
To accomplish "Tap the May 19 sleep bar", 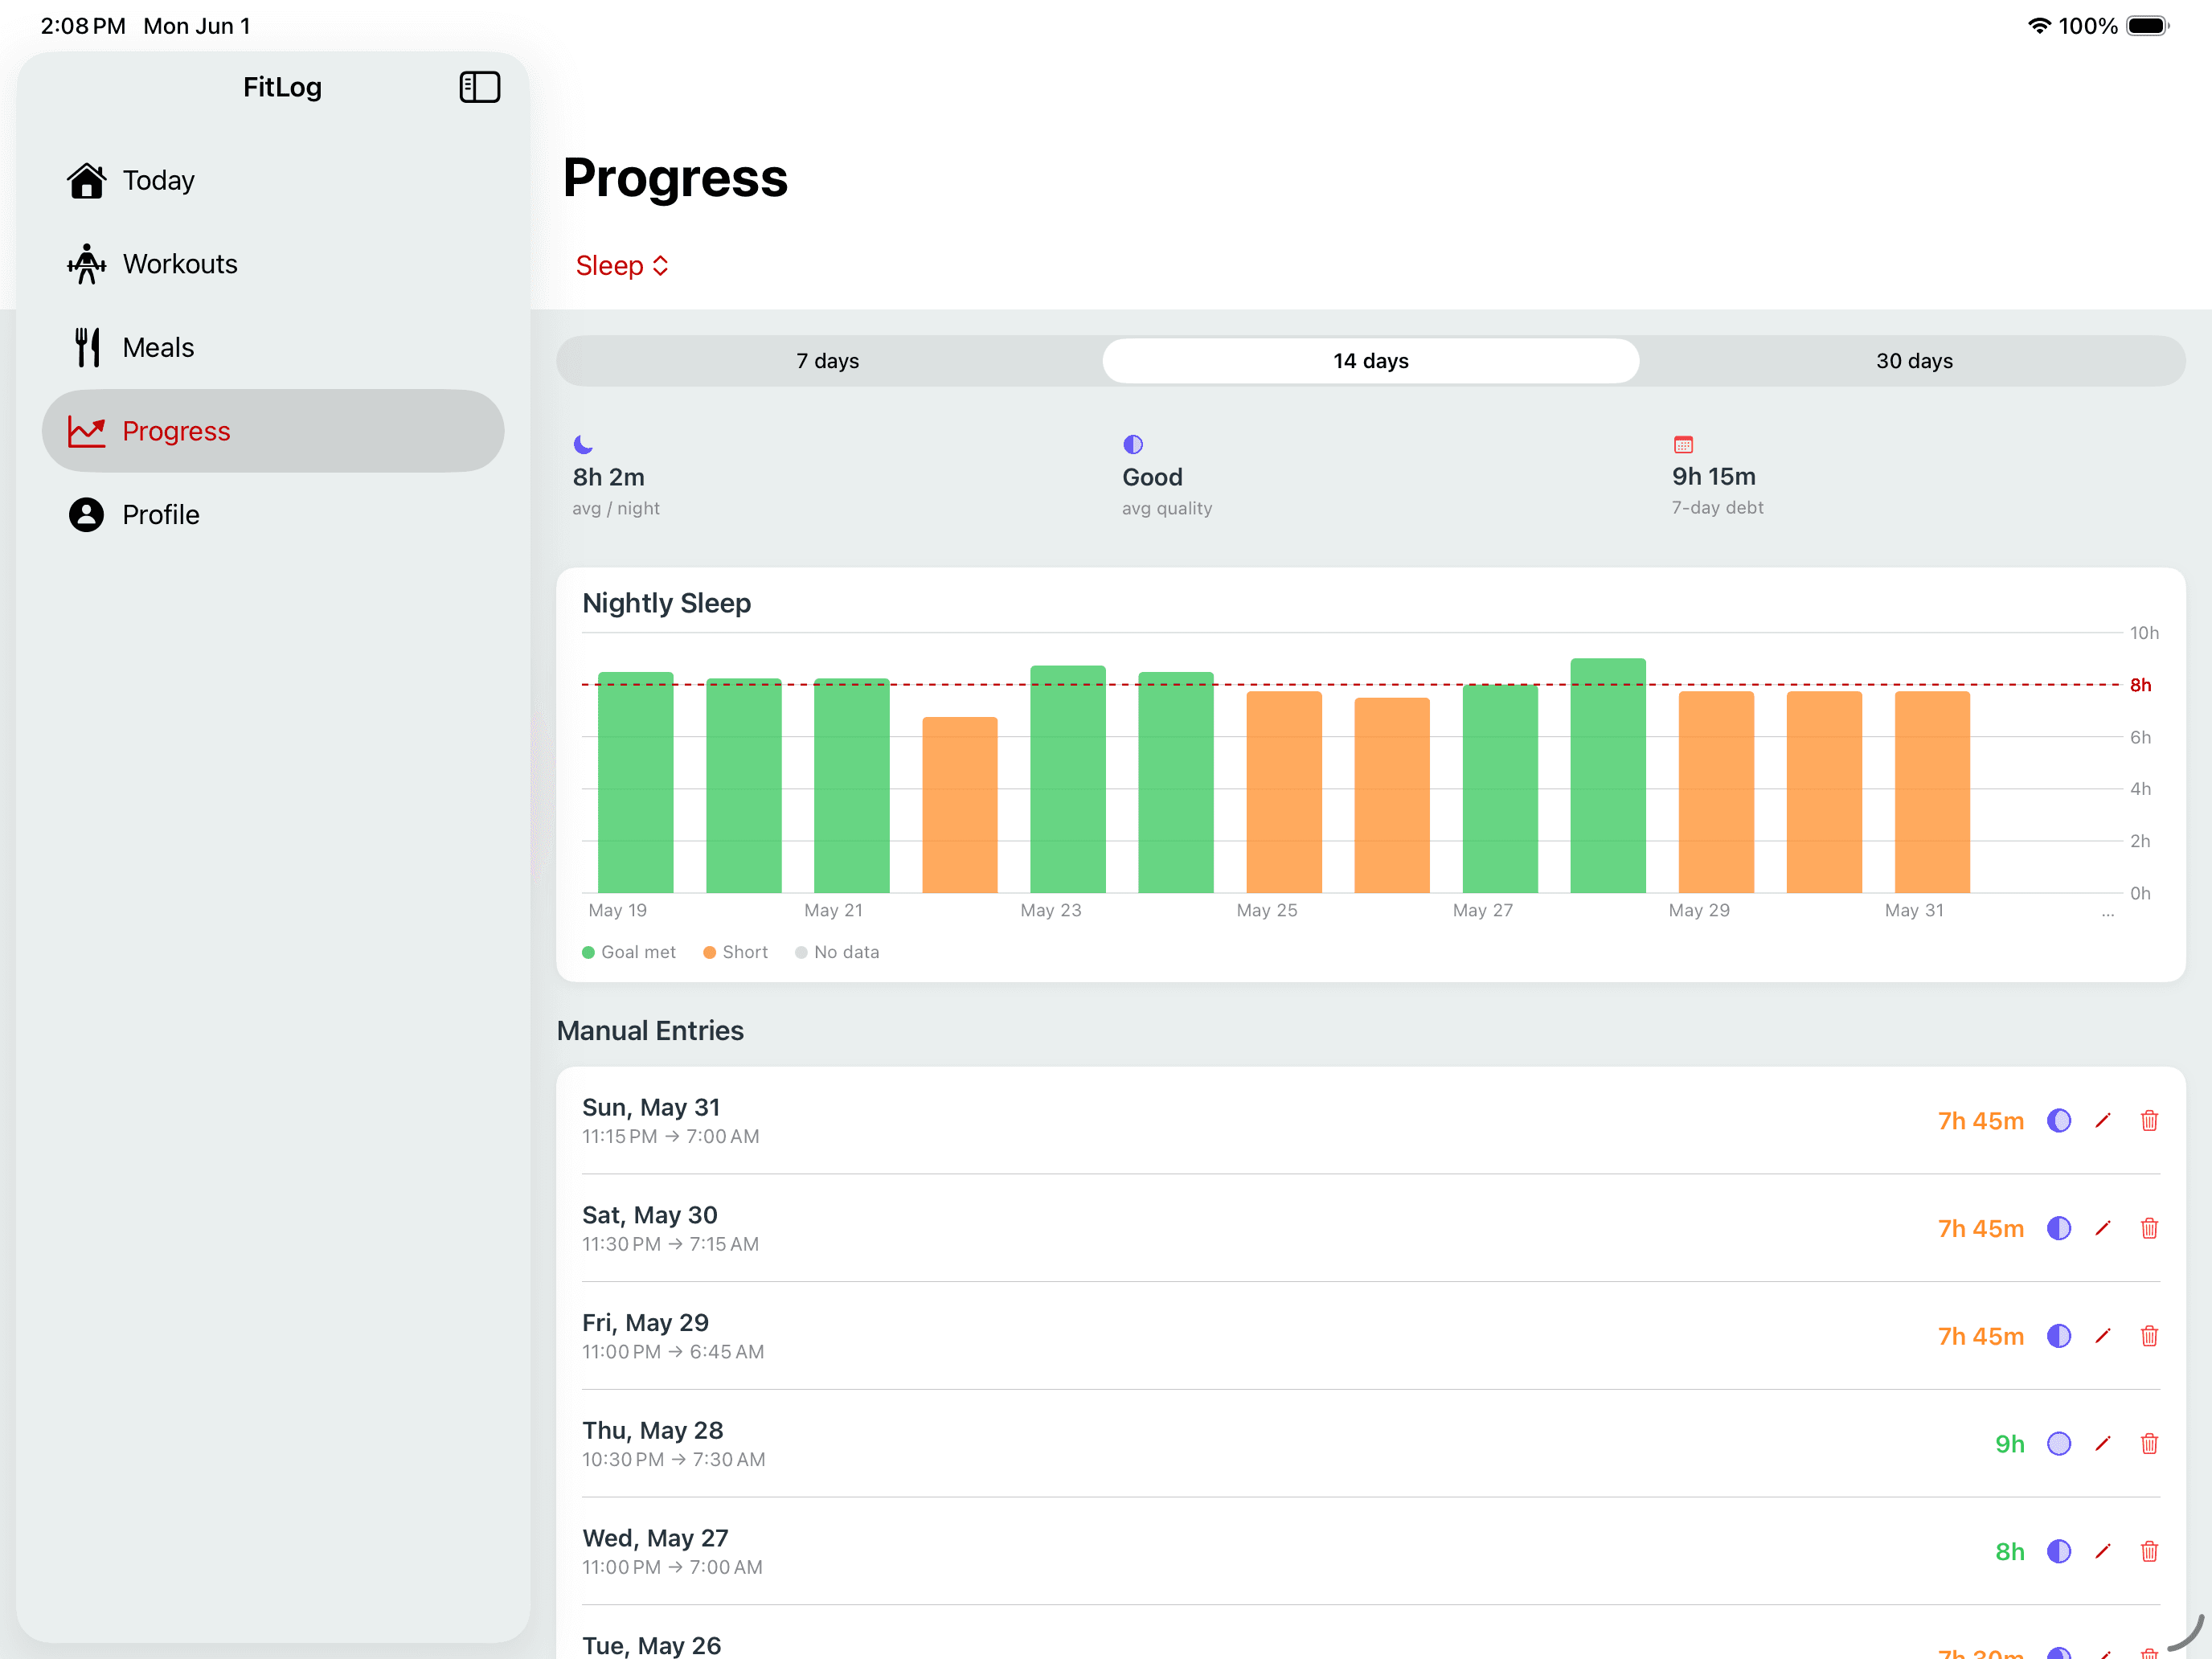I will 636,783.
